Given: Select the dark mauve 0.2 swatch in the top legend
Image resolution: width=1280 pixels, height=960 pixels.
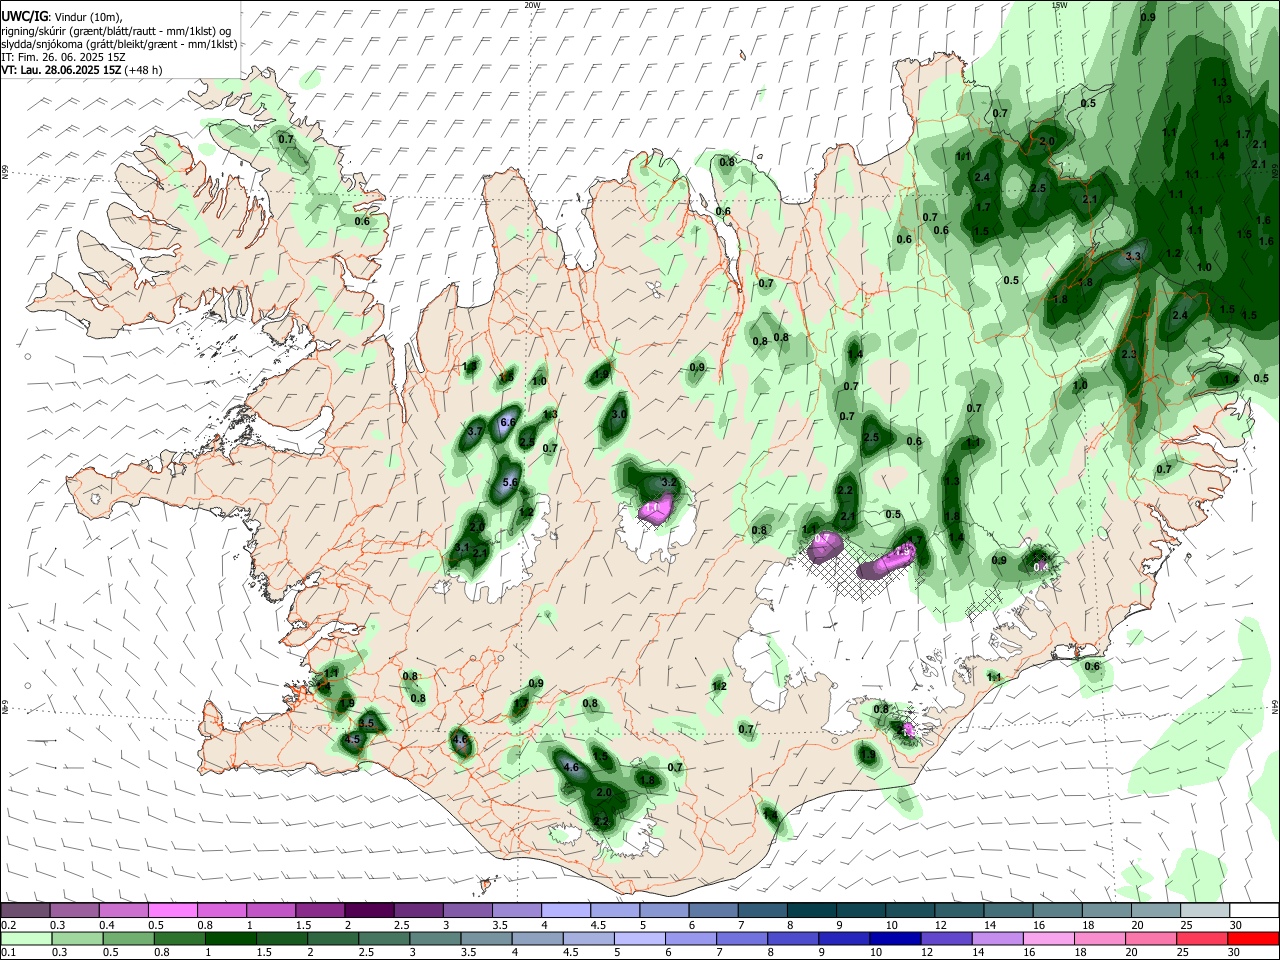Looking at the screenshot, I should click(25, 910).
